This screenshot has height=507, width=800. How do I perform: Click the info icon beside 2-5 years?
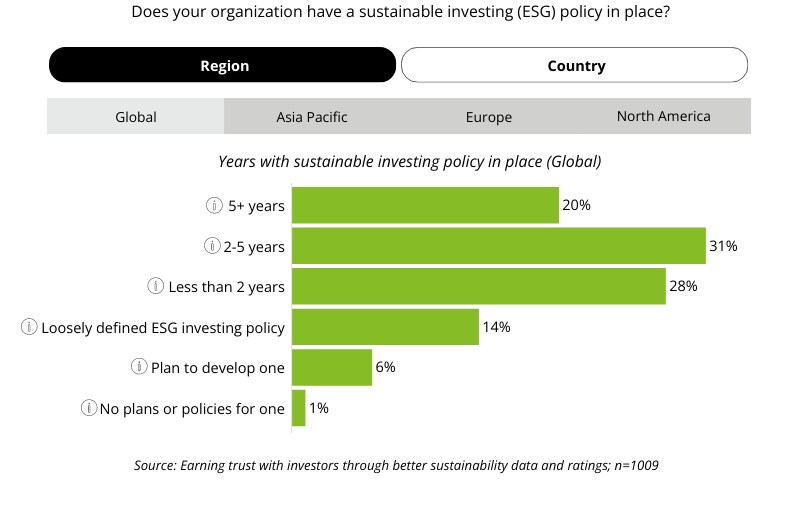click(x=212, y=246)
